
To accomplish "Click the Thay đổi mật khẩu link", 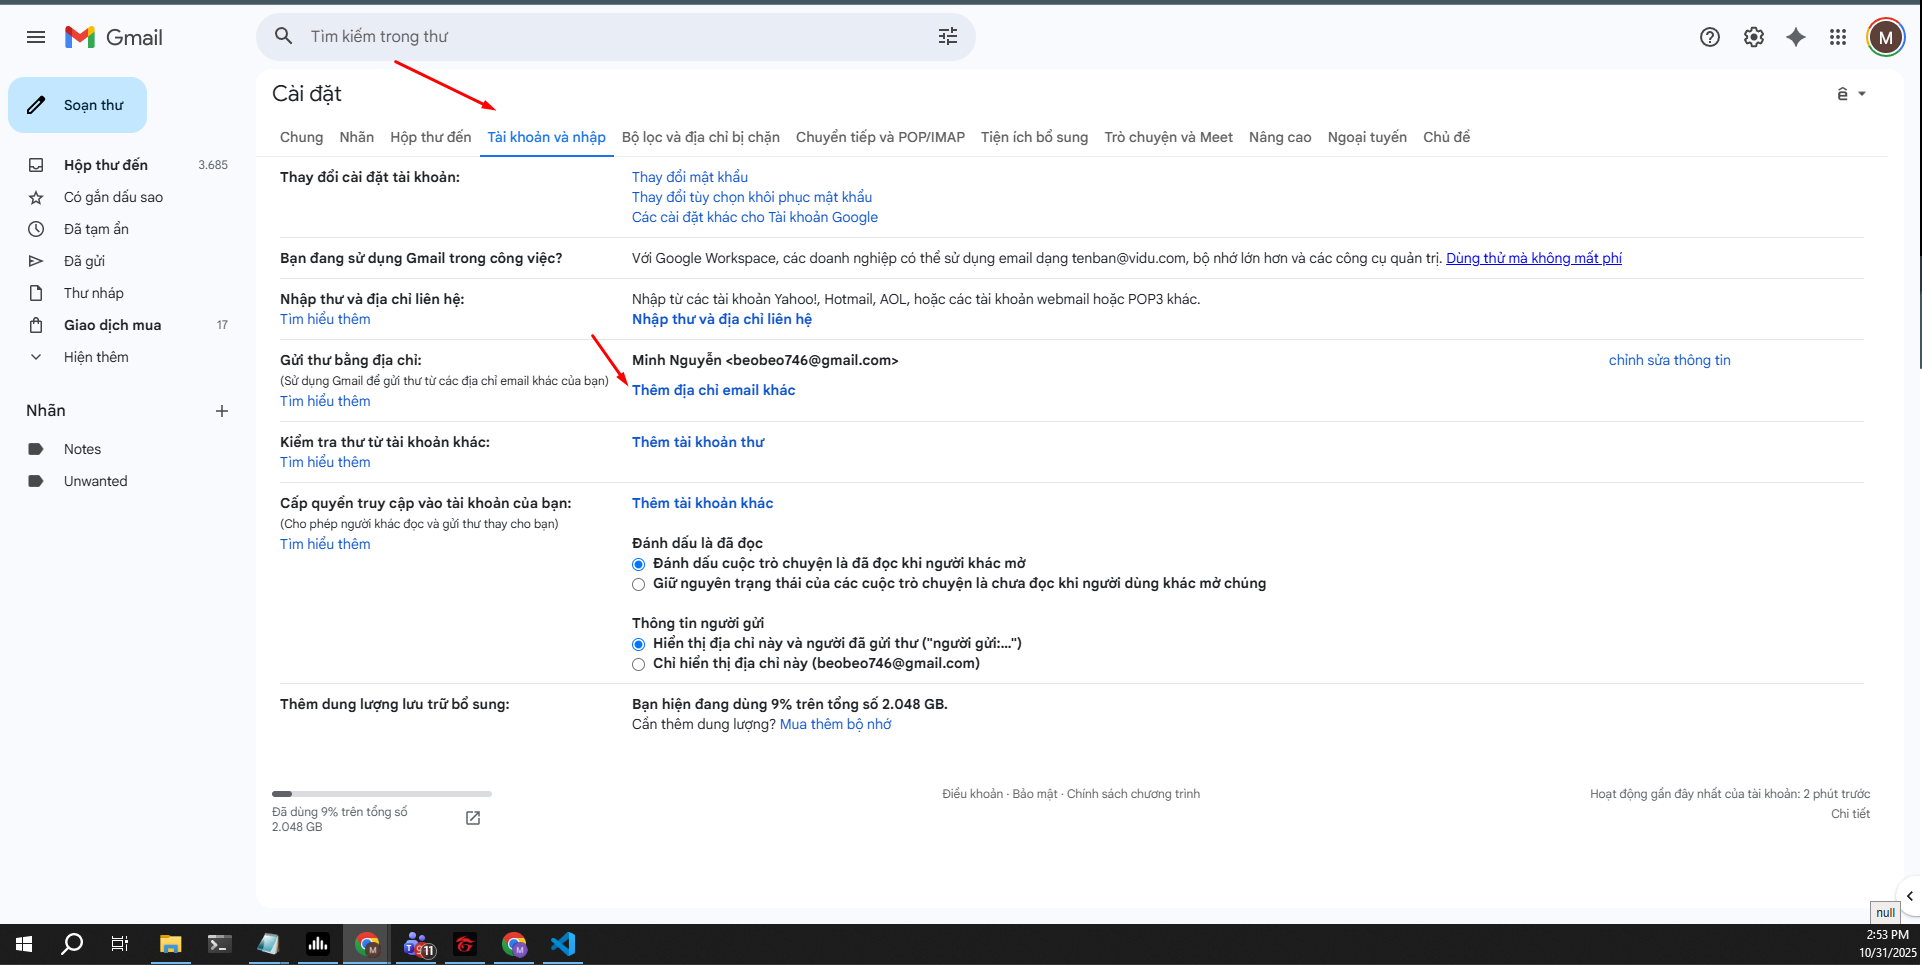I will [689, 177].
